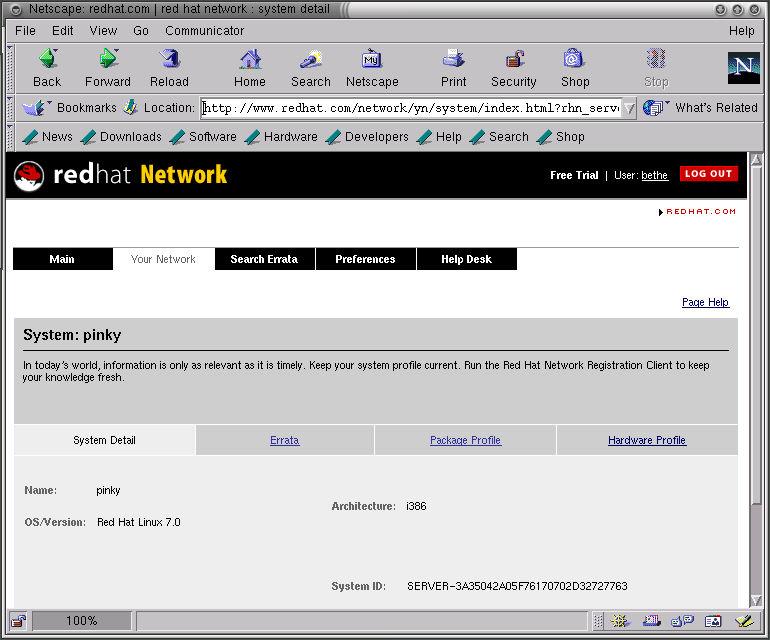Open the Communicator menu
Image resolution: width=770 pixels, height=640 pixels.
point(205,31)
